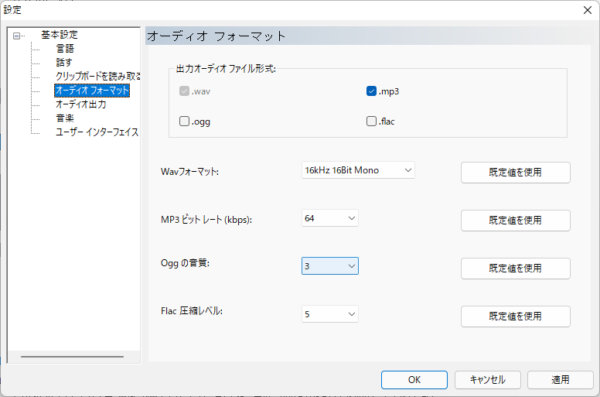Viewport: 600px width, 397px height.
Task: Reset Wav format with 既定値を使用
Action: (x=515, y=172)
